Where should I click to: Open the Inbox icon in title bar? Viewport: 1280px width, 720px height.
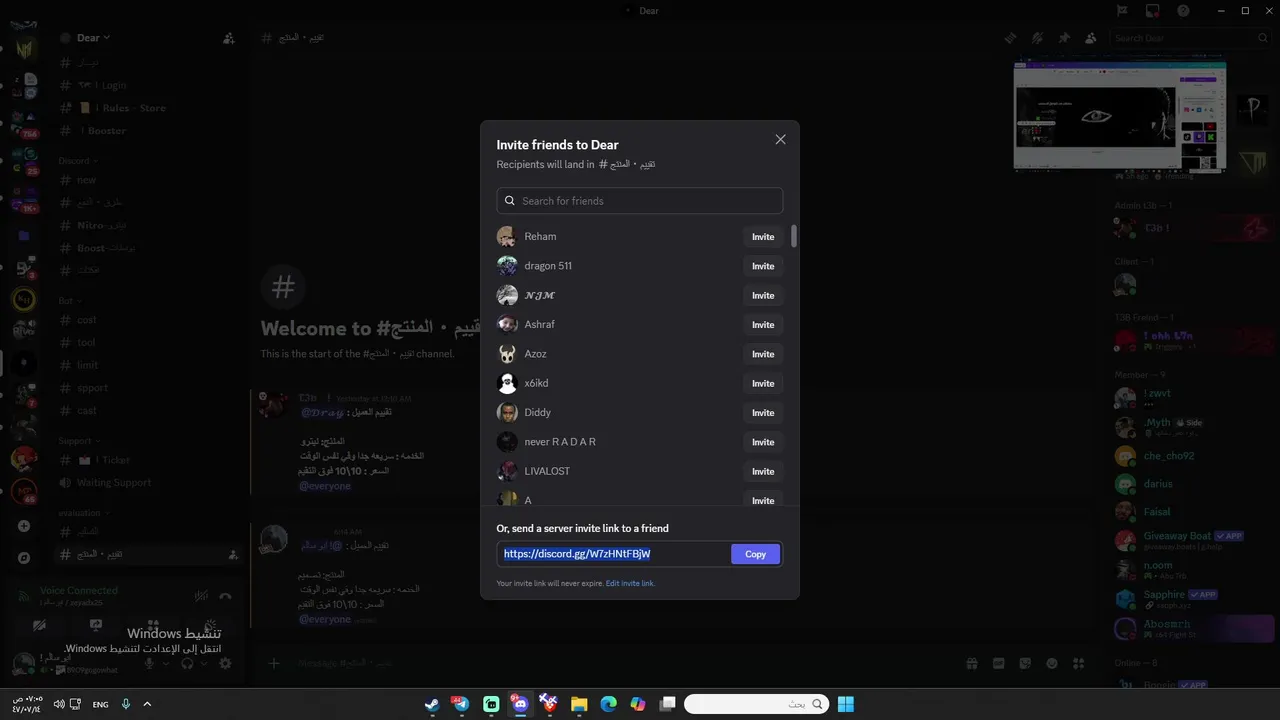pyautogui.click(x=1153, y=11)
